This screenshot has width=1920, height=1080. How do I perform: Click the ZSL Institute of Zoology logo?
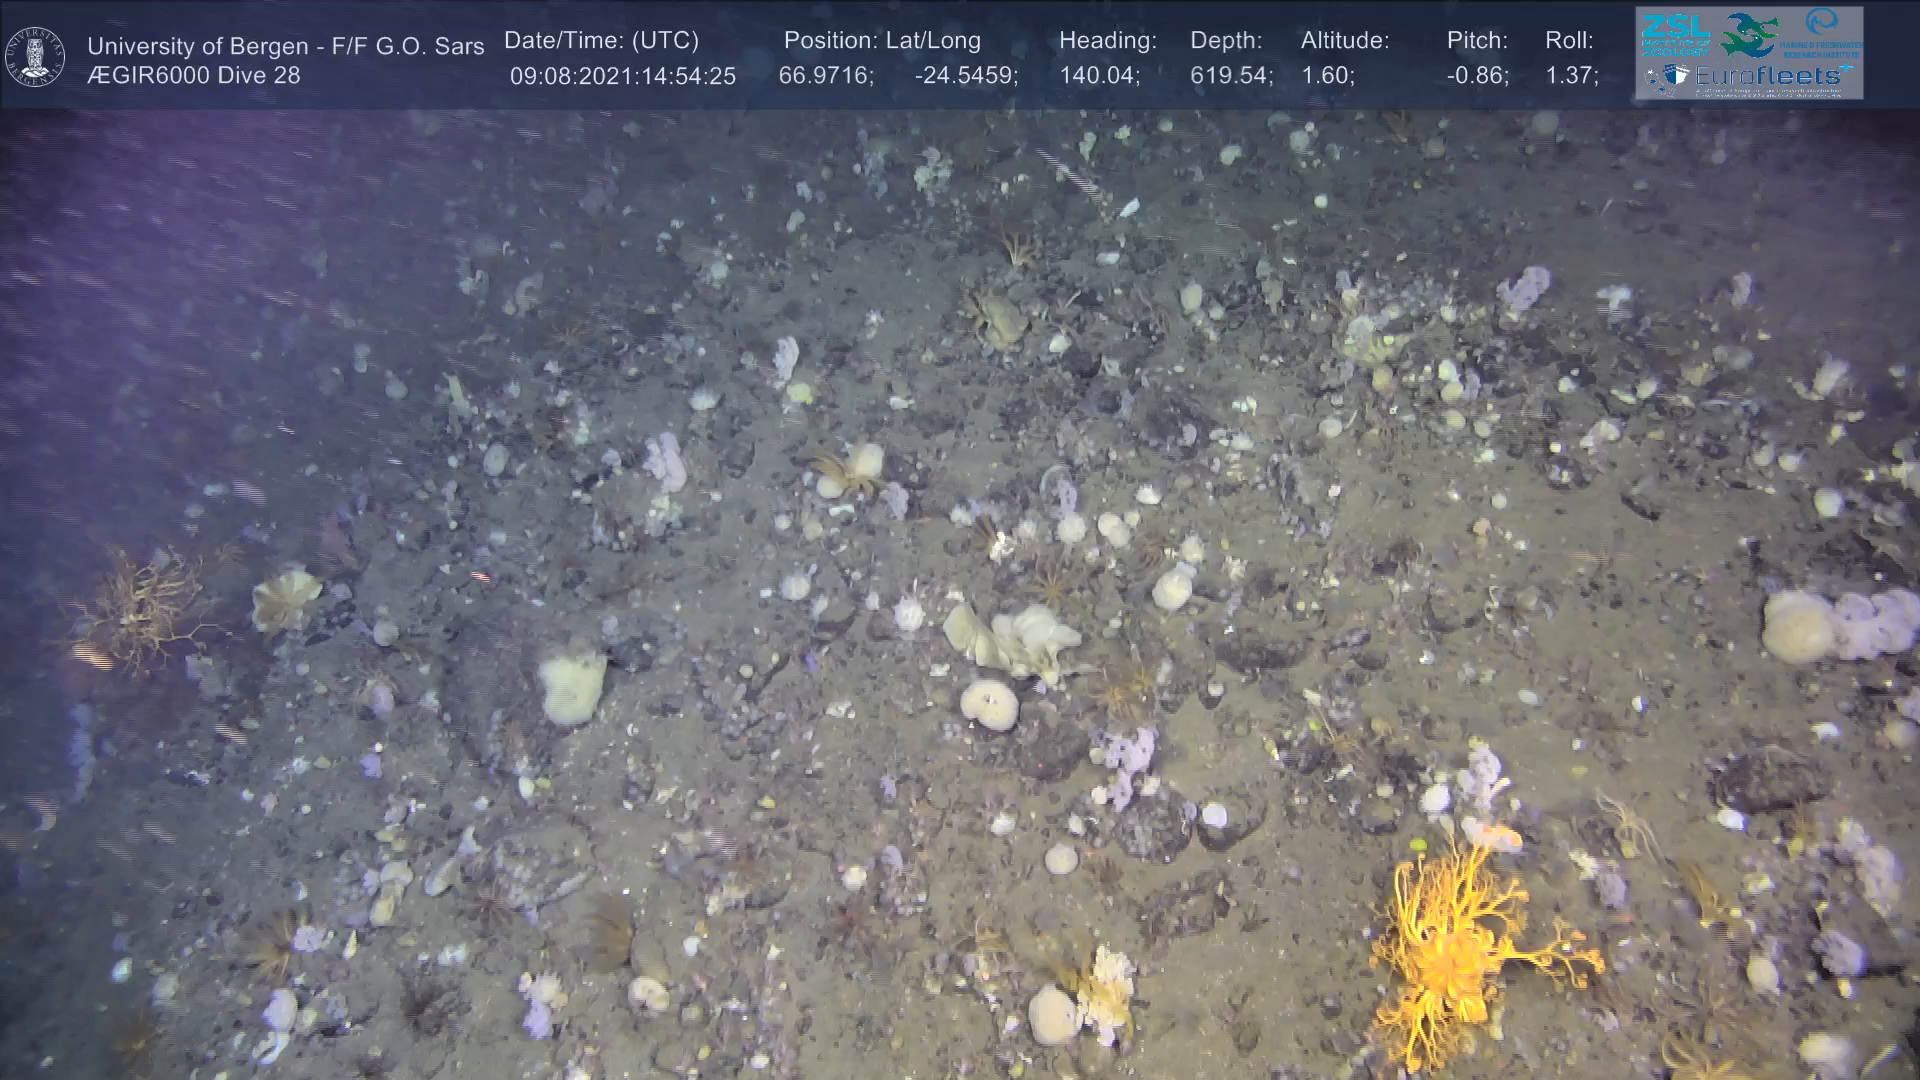(1675, 35)
